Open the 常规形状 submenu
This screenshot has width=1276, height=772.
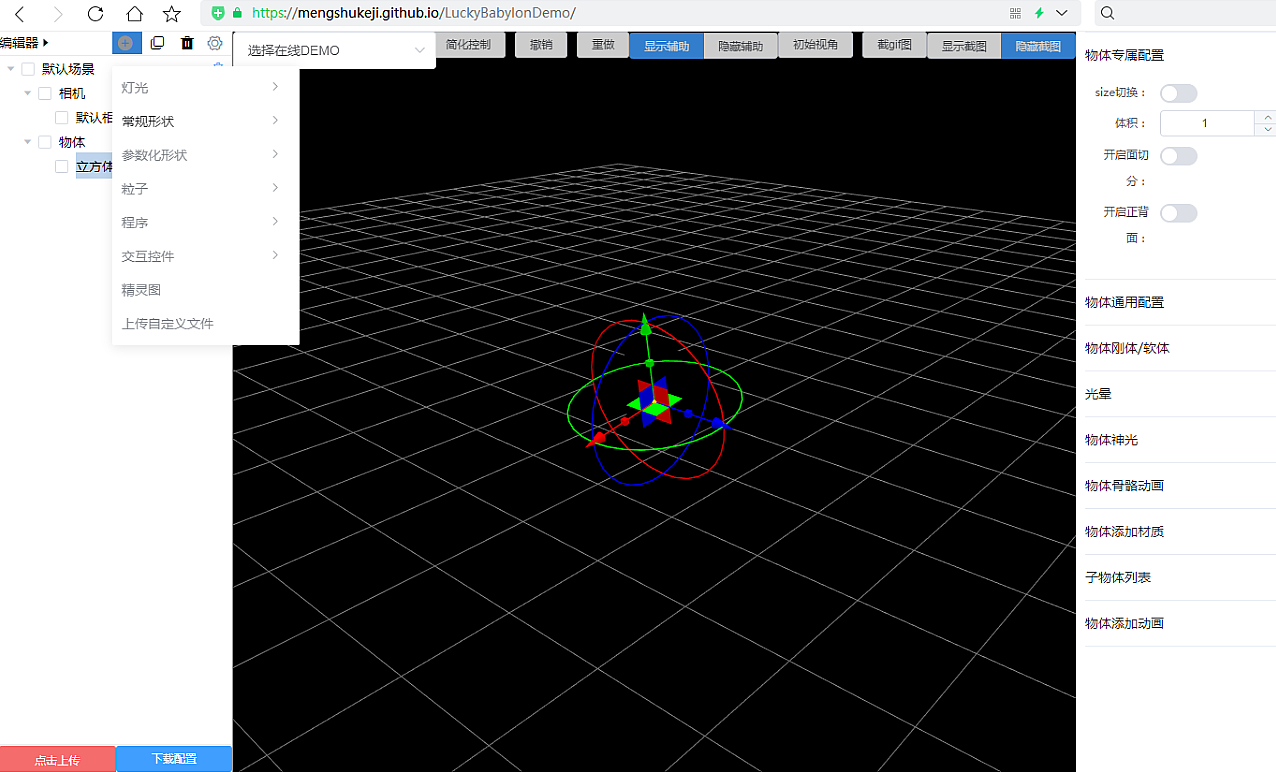205,121
